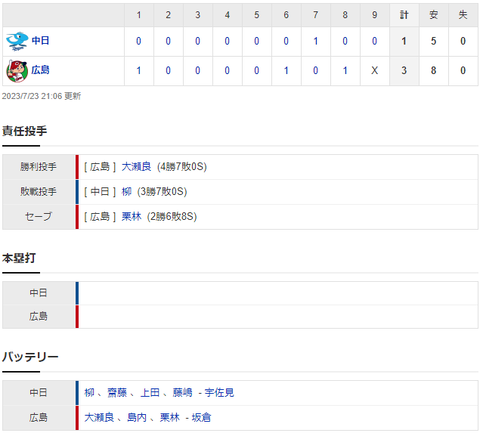Open save pitcher 栗林 profile link
This screenshot has width=480, height=433.
(131, 216)
